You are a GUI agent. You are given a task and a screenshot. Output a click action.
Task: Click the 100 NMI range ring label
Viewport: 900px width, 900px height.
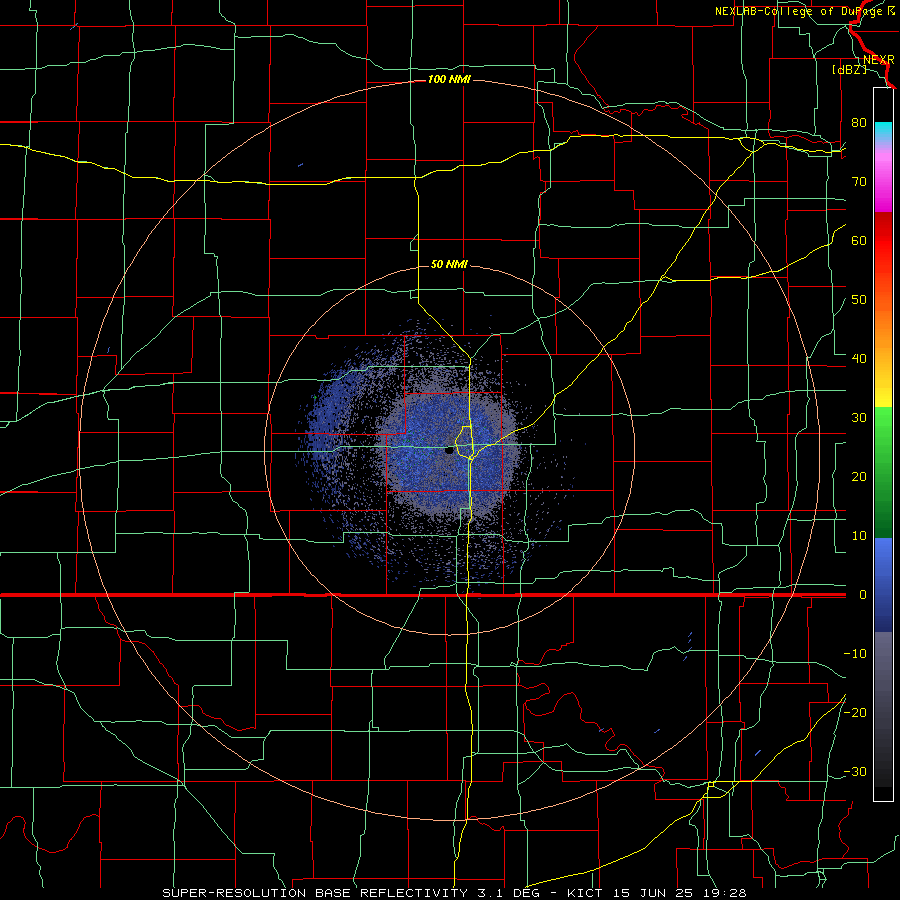click(x=449, y=79)
